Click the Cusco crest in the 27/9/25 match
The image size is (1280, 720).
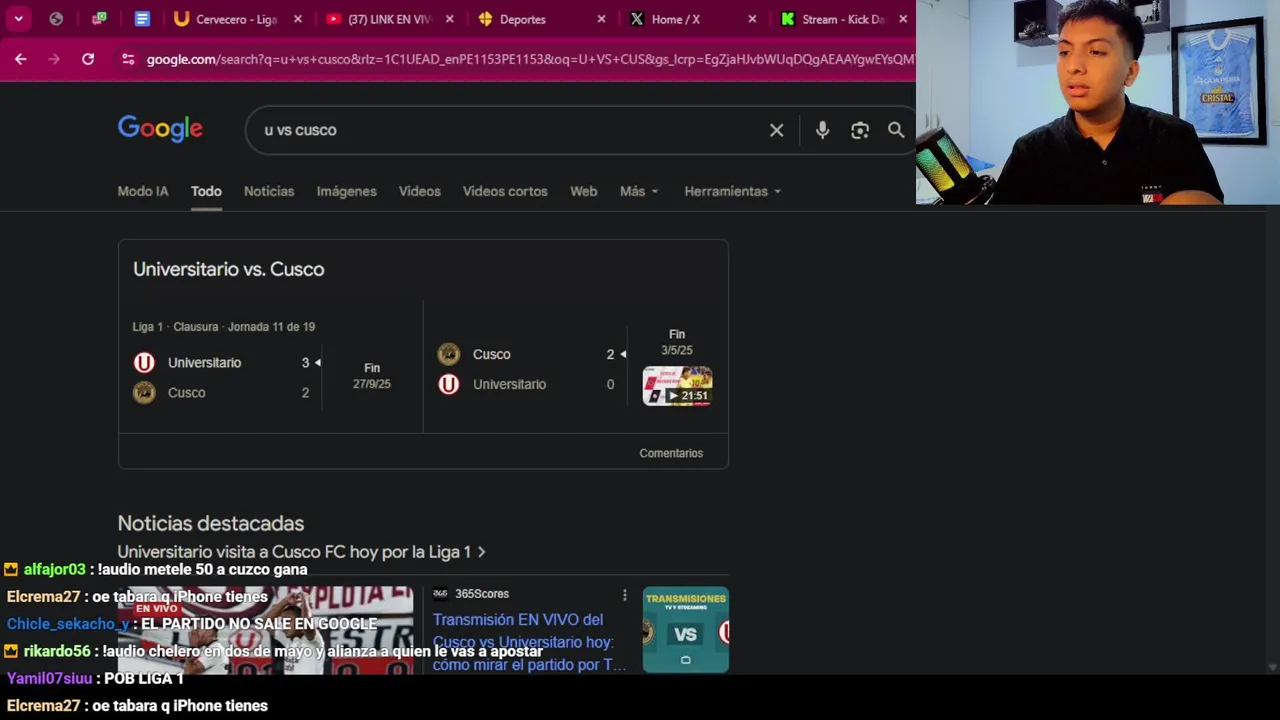point(144,392)
